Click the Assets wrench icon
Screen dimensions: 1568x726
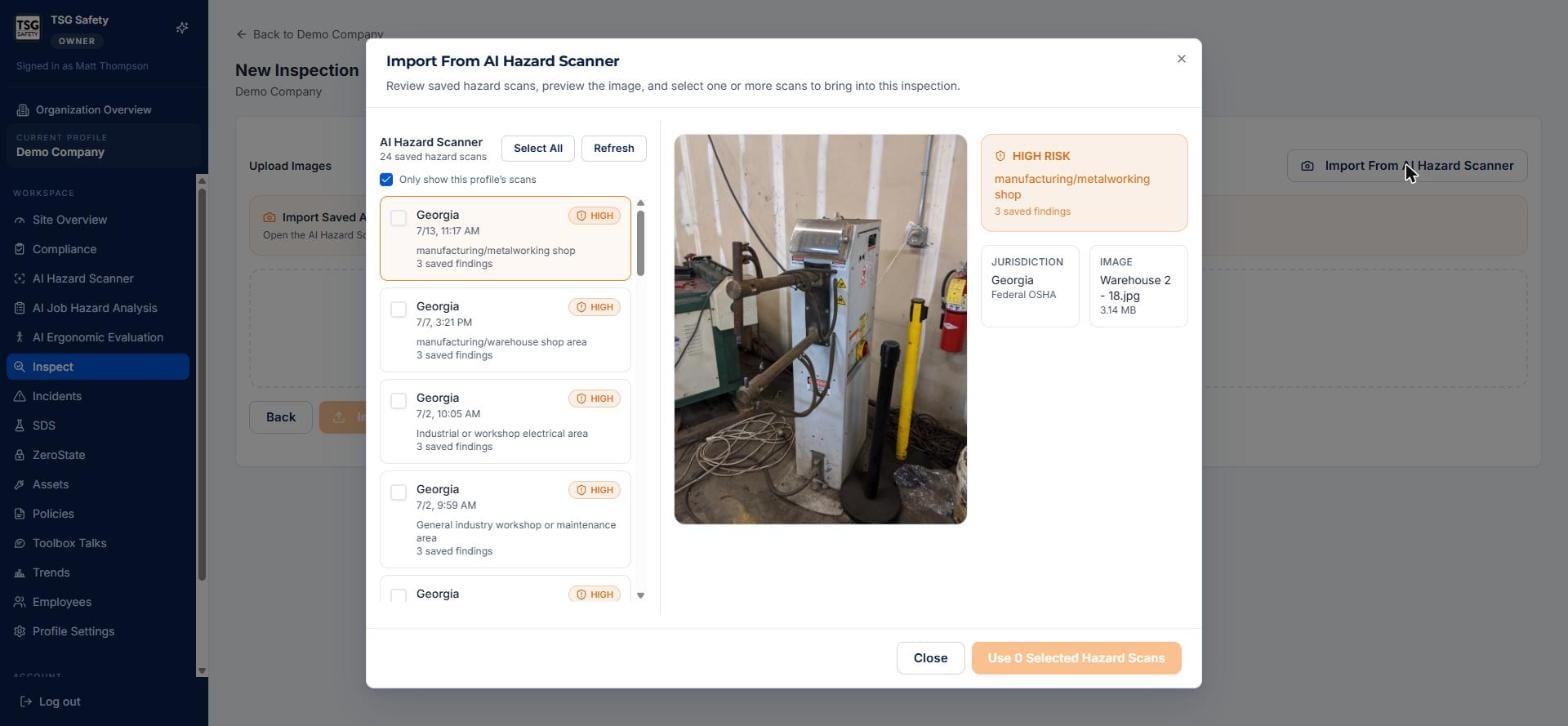20,484
